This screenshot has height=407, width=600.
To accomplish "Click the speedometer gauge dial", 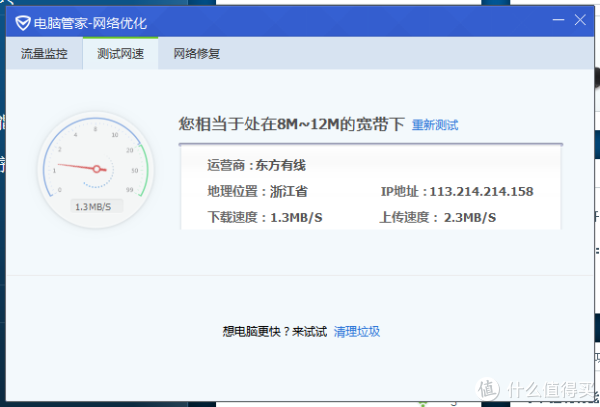I will tap(96, 170).
